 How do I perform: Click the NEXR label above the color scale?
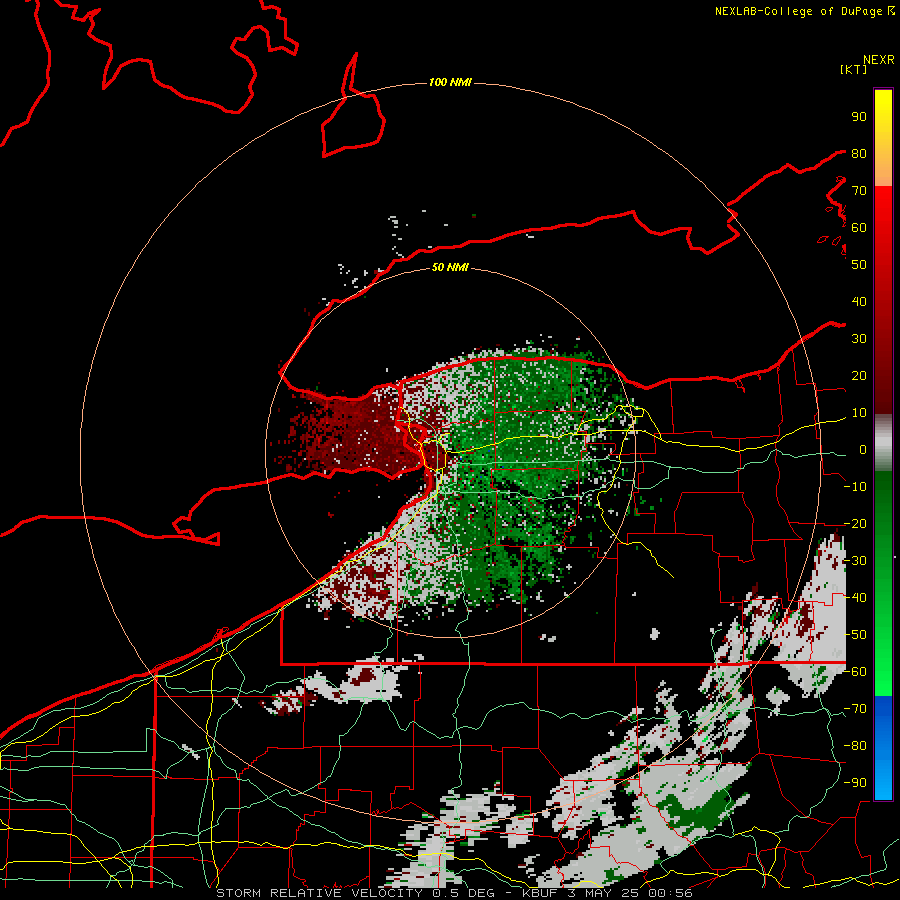(879, 60)
